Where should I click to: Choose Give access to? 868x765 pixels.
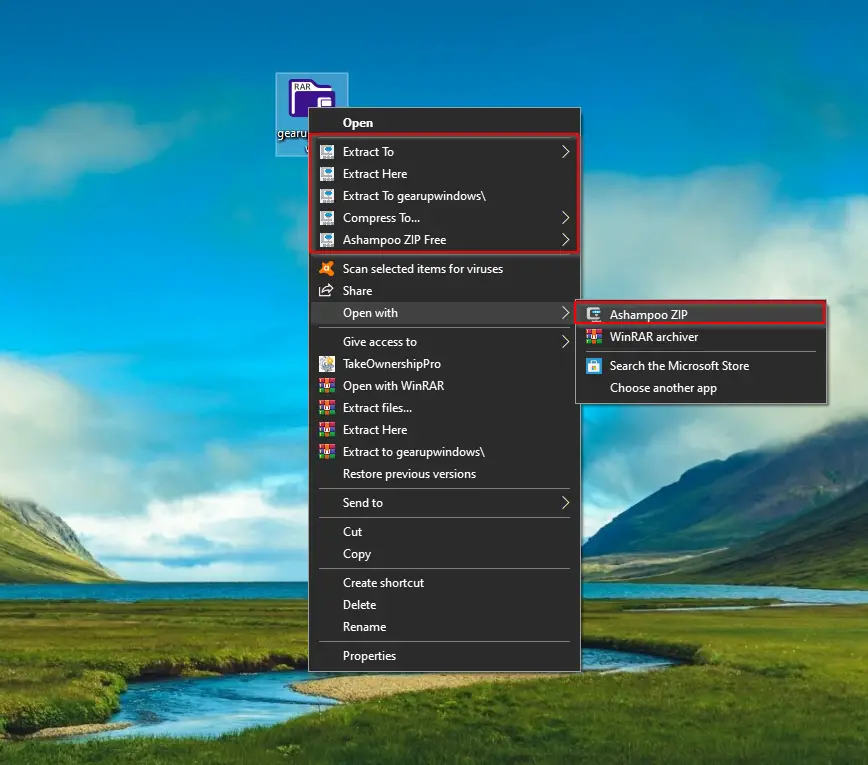[445, 342]
